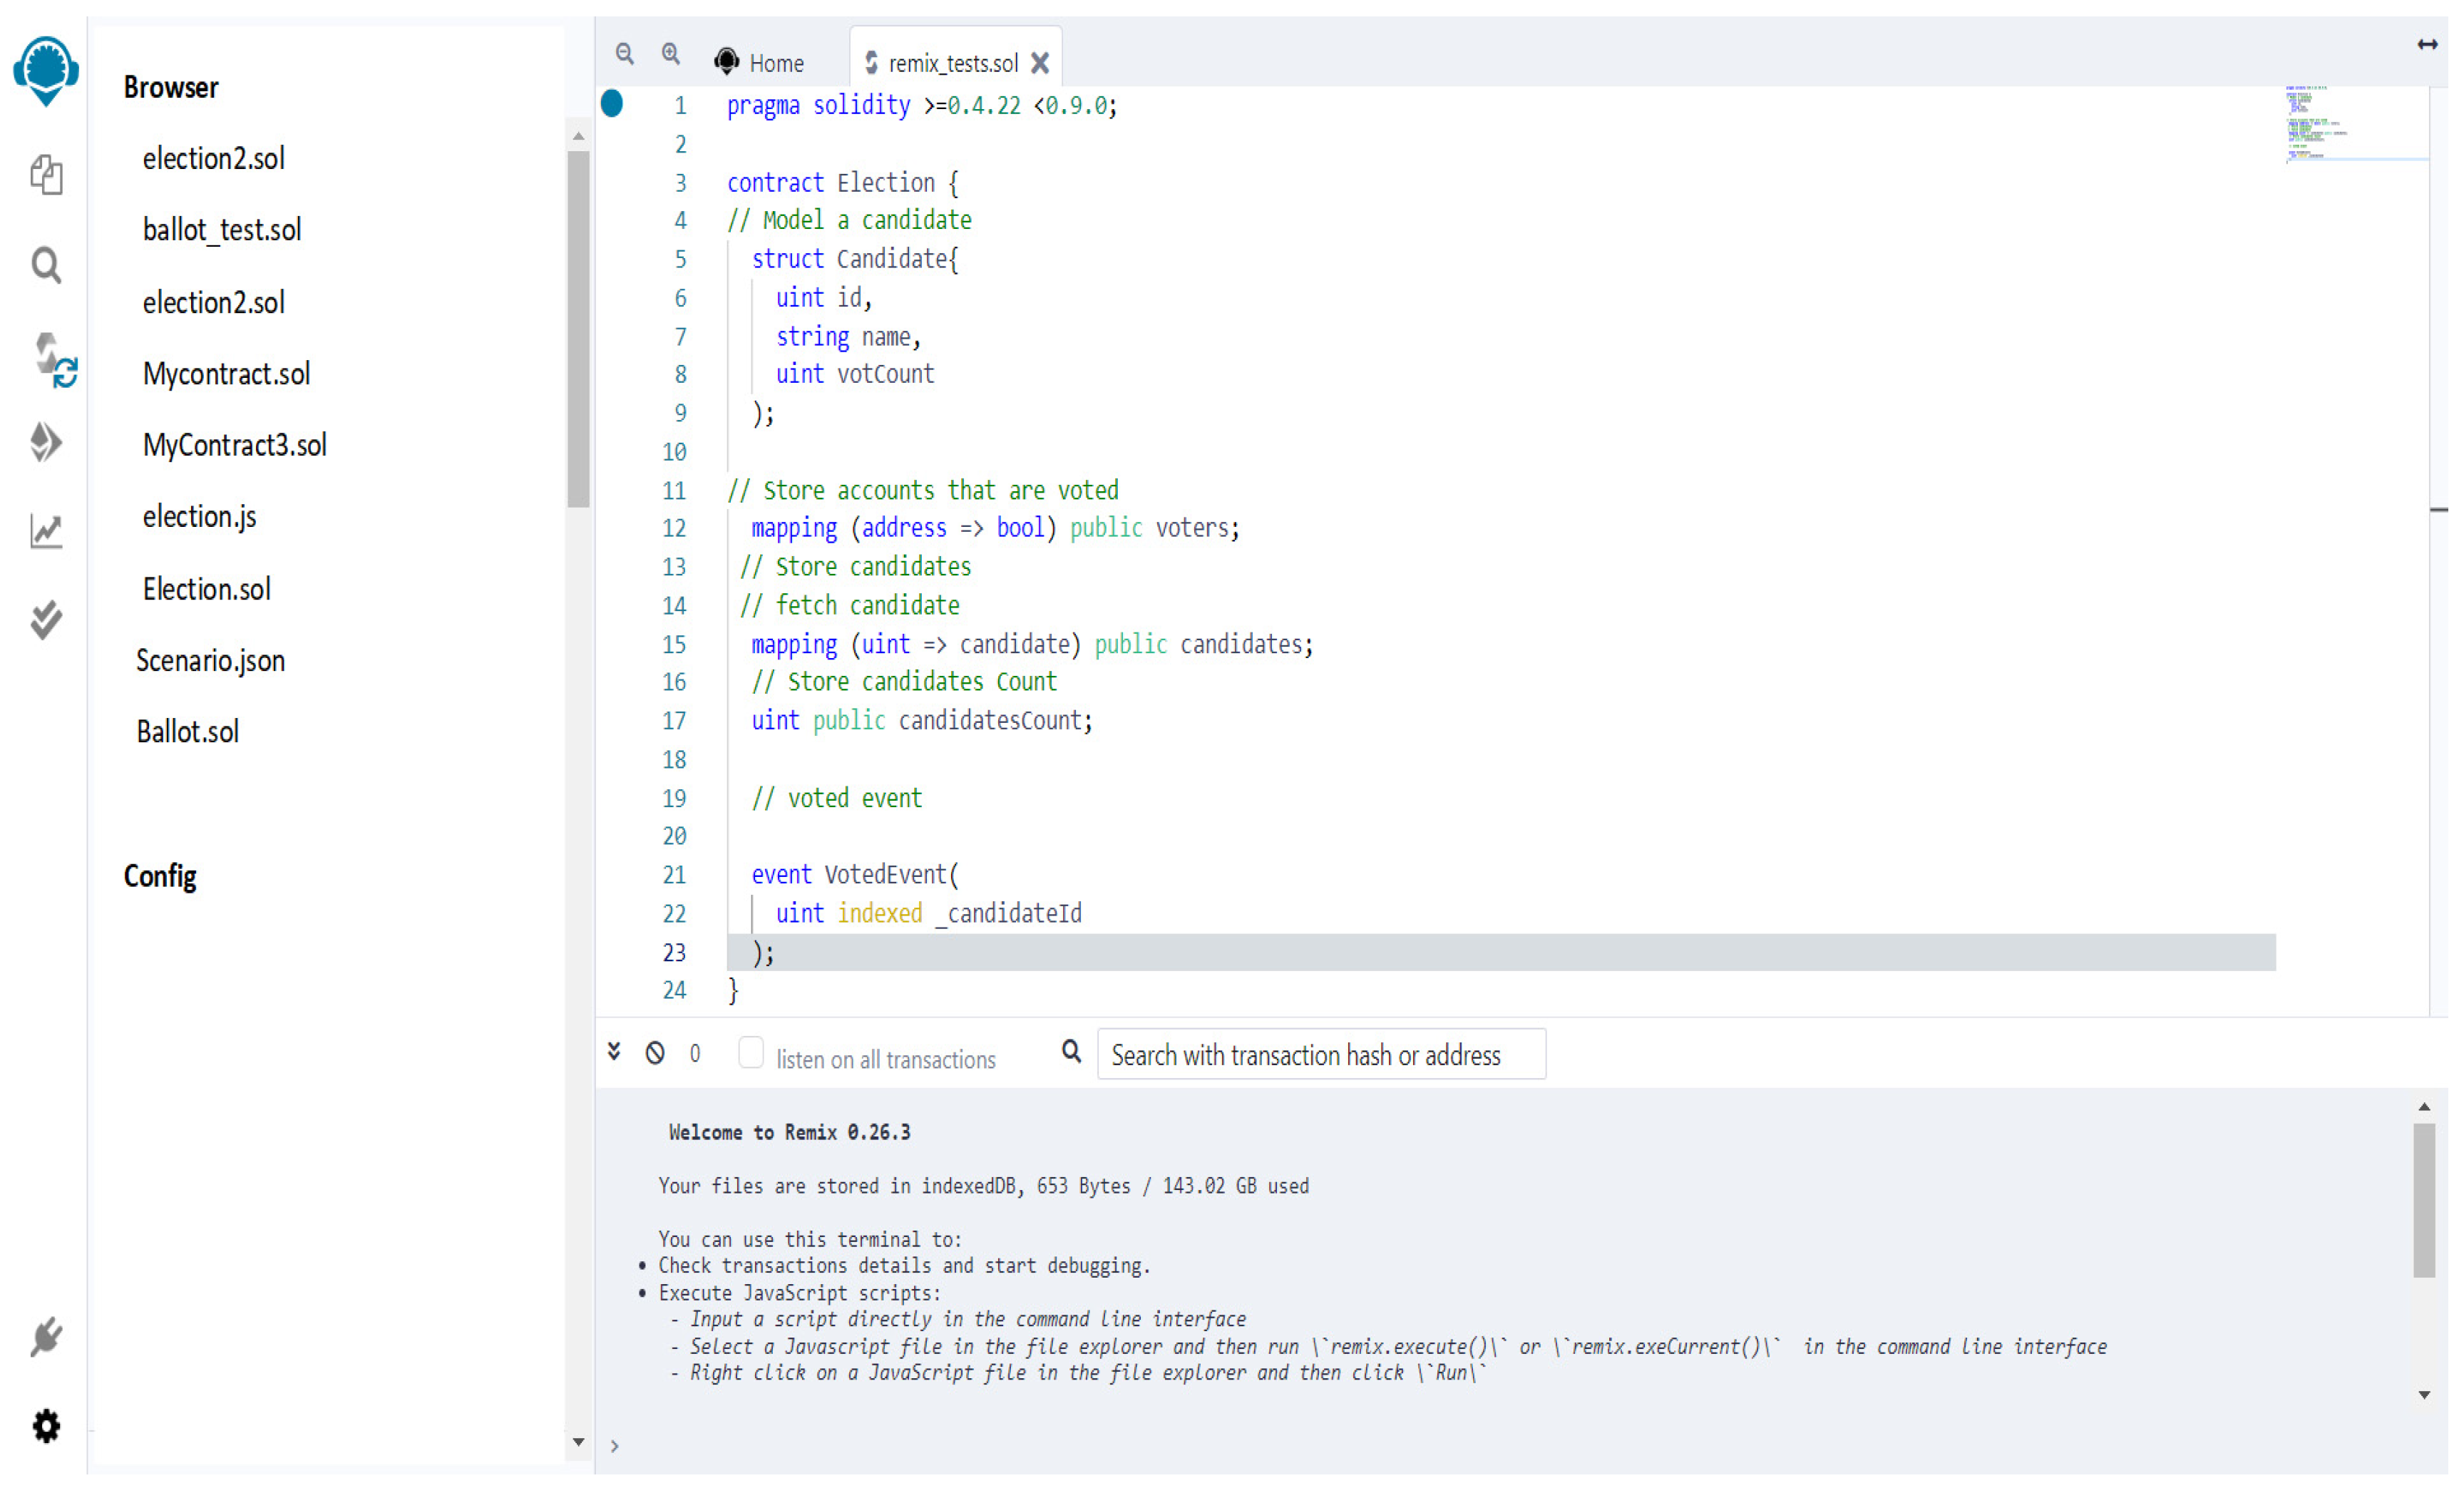Viewport: 2464px width, 1488px height.
Task: Close the remix_tests.sol tab
Action: pos(1041,63)
